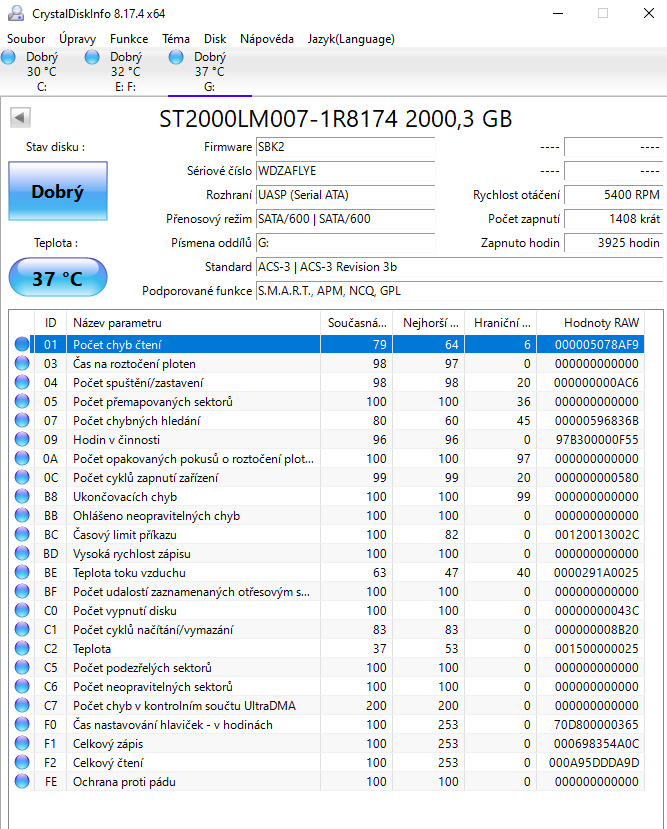Select the C: drive status orb
The image size is (667, 829).
coord(8,58)
